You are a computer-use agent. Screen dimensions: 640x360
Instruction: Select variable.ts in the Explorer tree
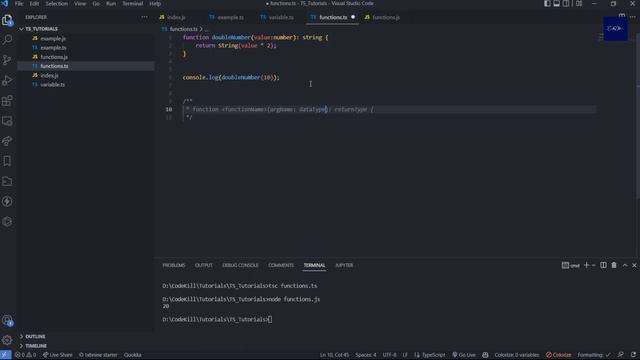53,84
